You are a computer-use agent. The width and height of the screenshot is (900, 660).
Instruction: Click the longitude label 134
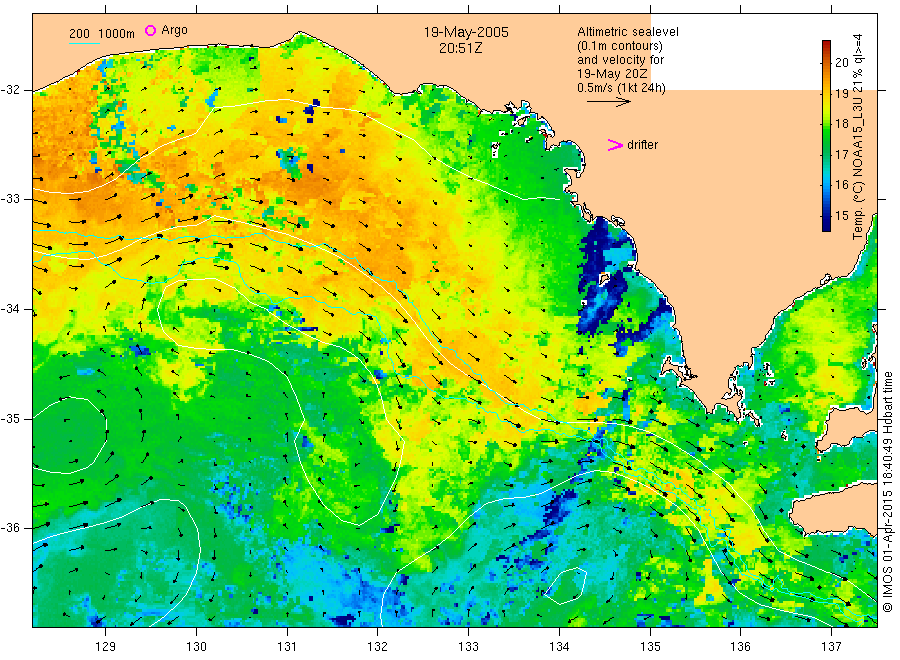point(559,647)
